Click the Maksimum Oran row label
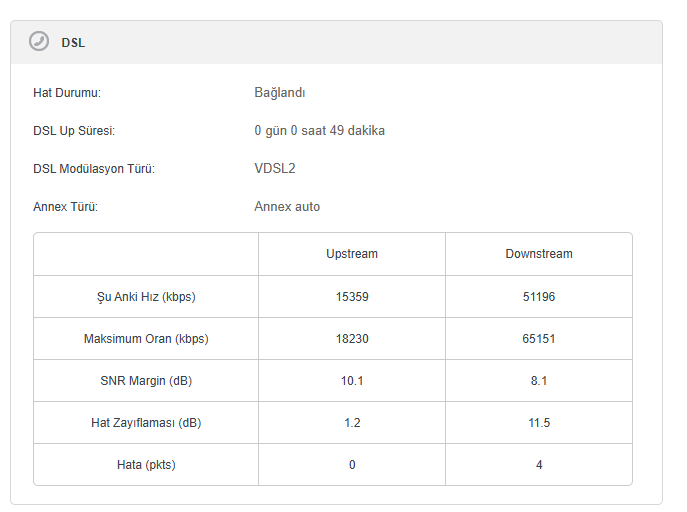Viewport: 687px width, 512px height. click(x=146, y=339)
